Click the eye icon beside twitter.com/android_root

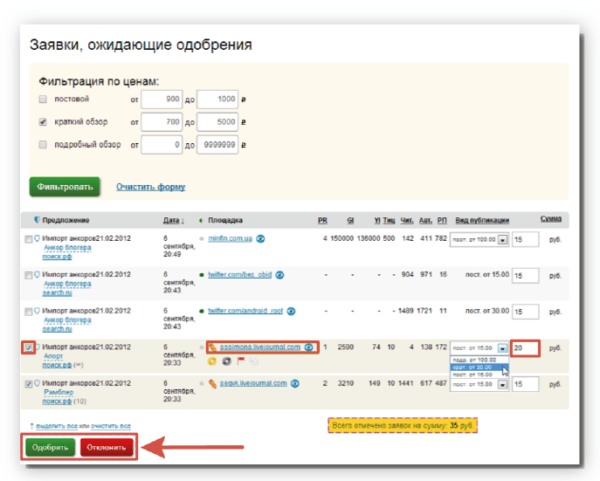[291, 311]
